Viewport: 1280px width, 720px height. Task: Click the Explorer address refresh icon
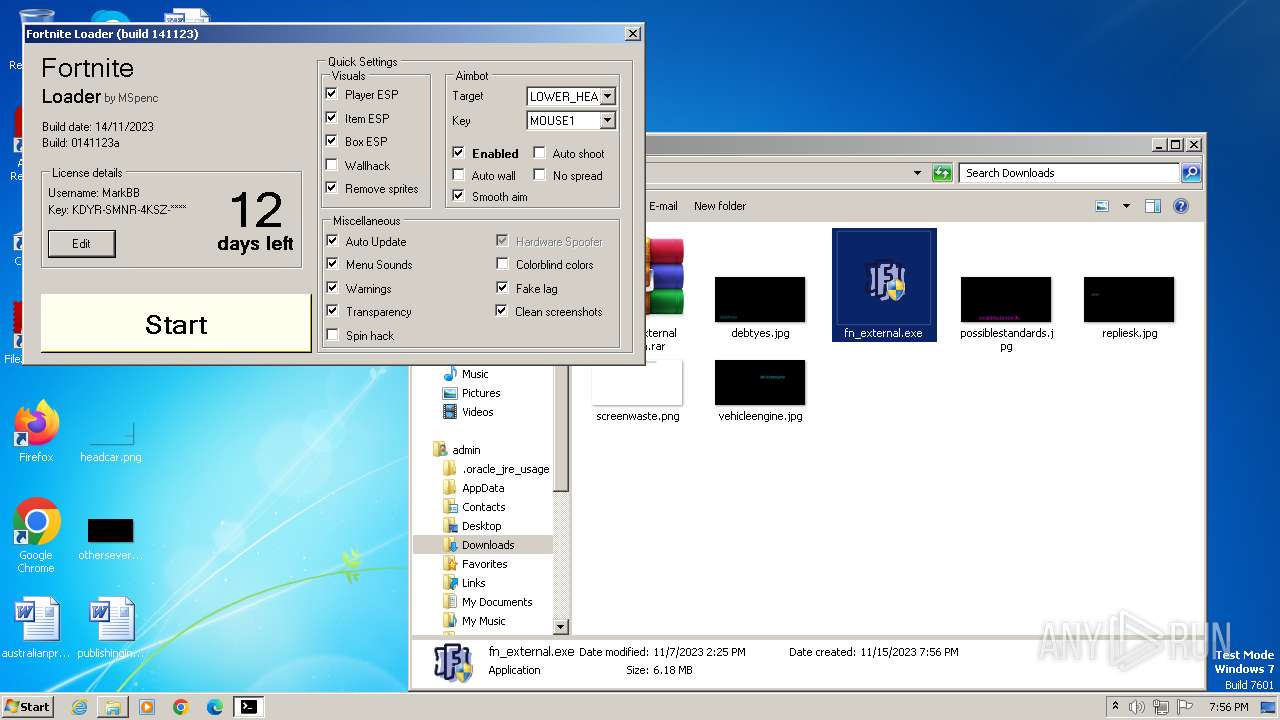pyautogui.click(x=942, y=173)
